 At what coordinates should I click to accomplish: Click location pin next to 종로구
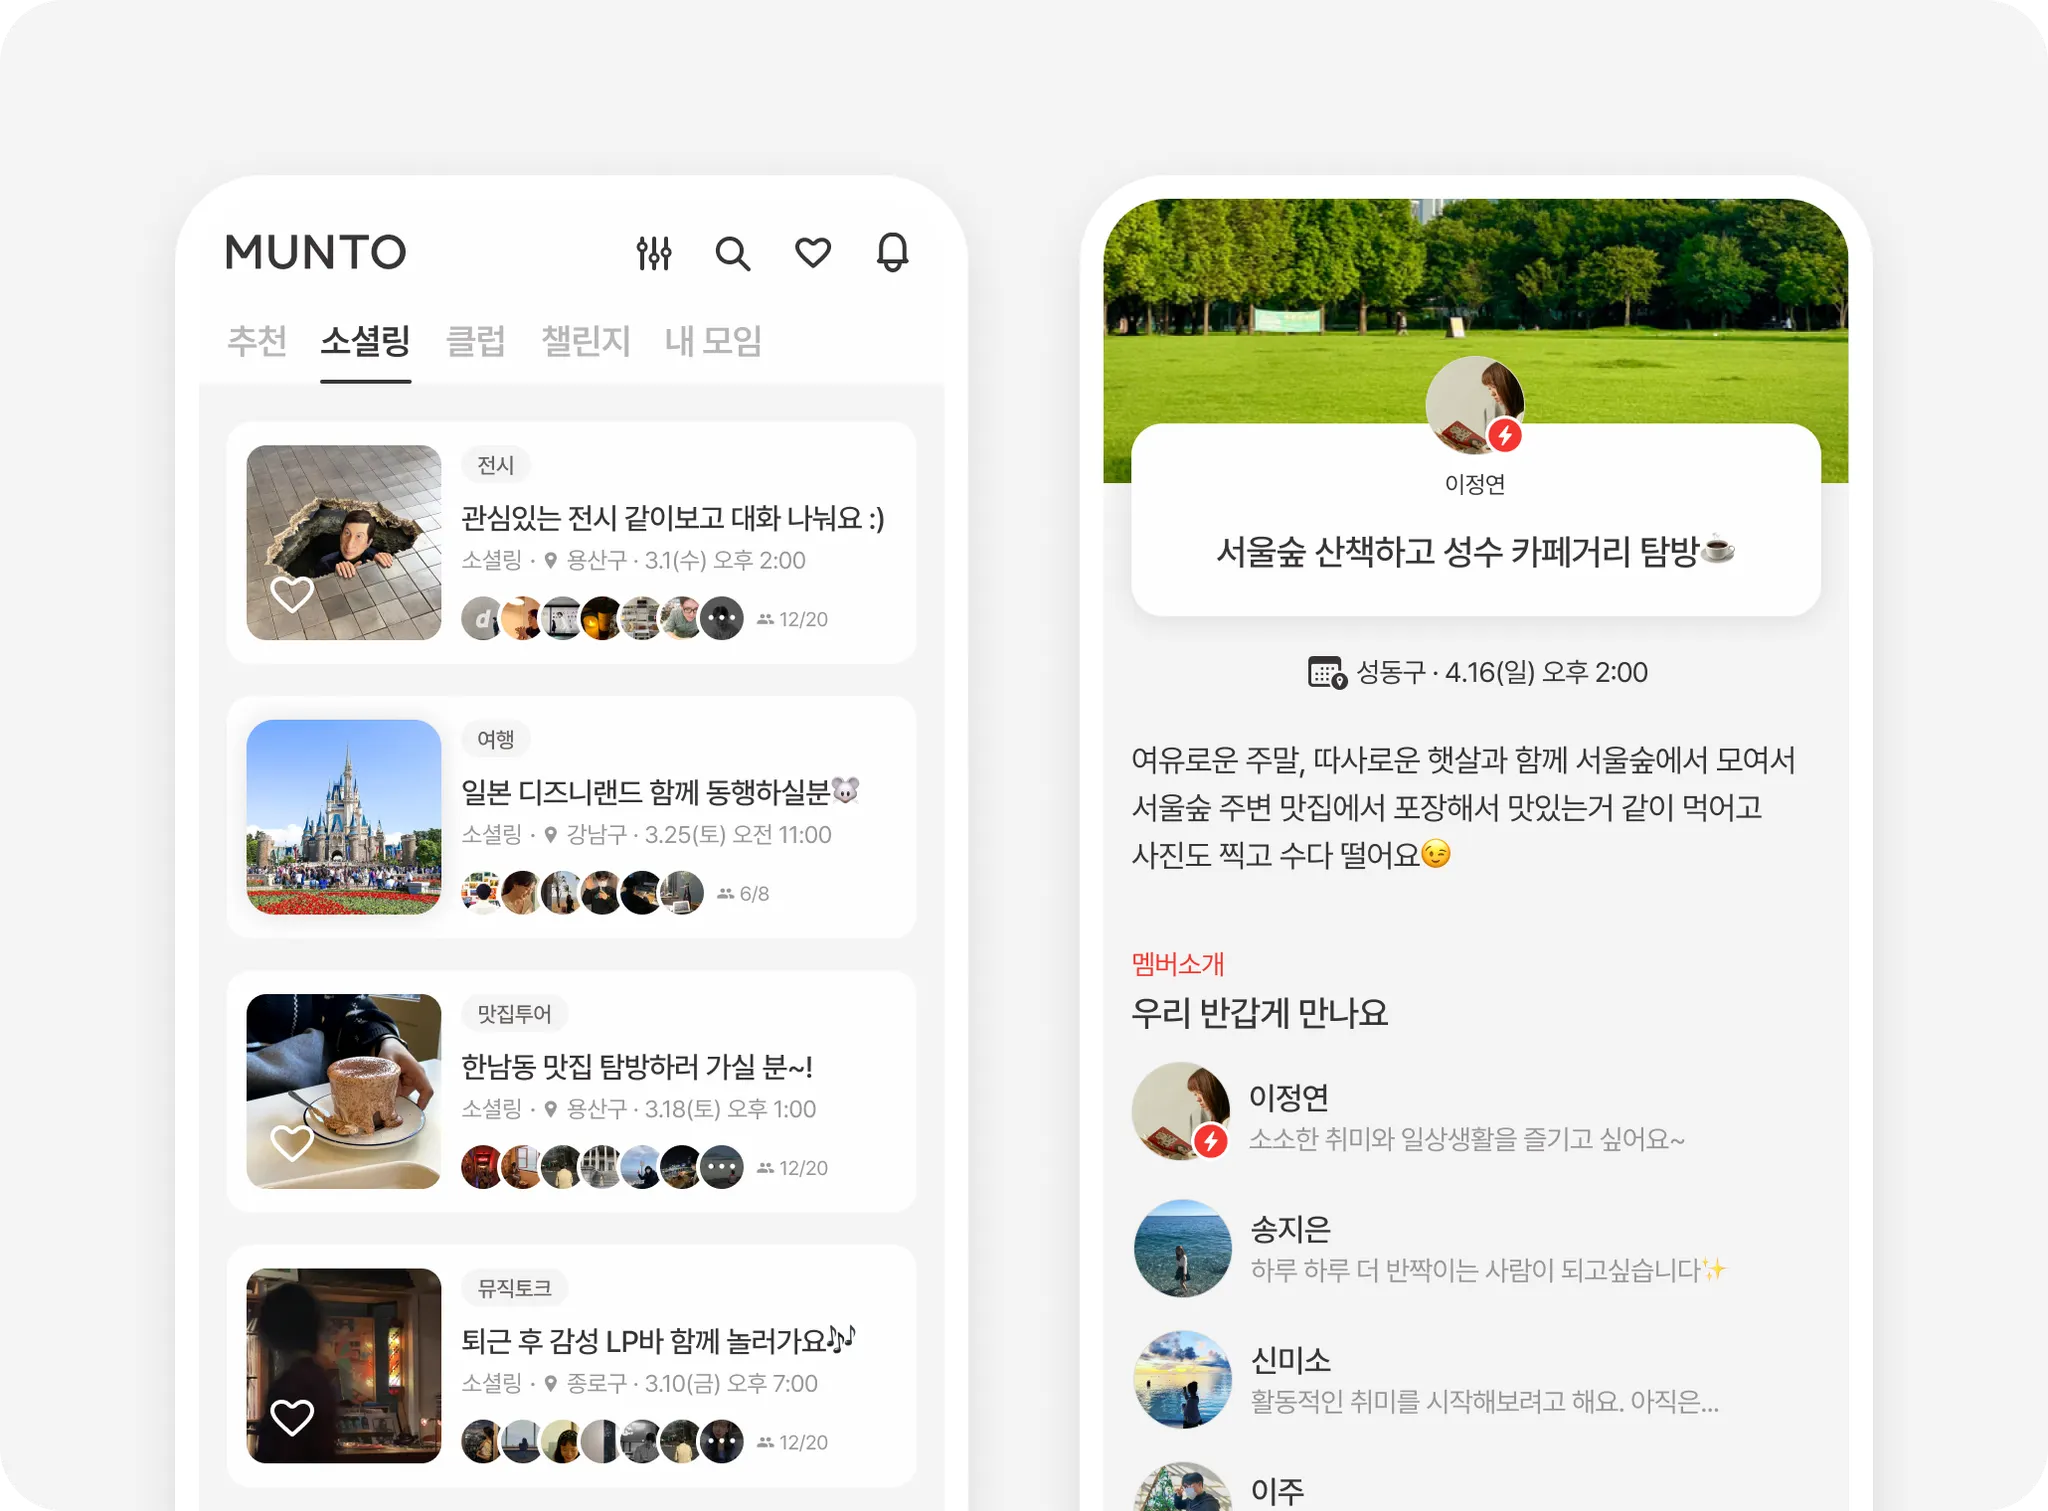pos(550,1384)
